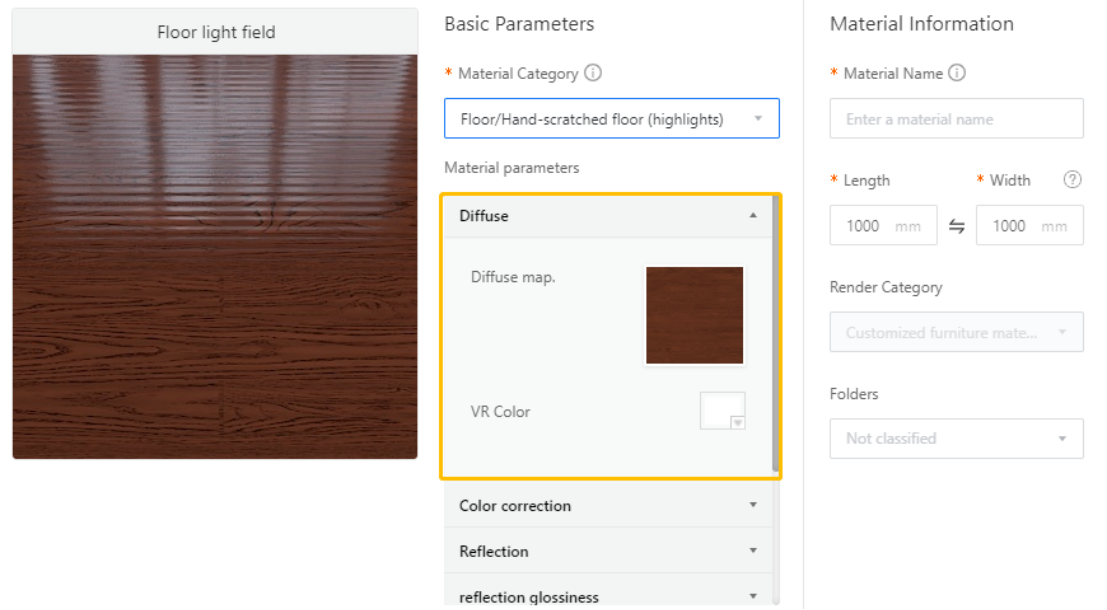Image resolution: width=1107 pixels, height=610 pixels.
Task: Open the Material Category dropdown
Action: (x=611, y=119)
